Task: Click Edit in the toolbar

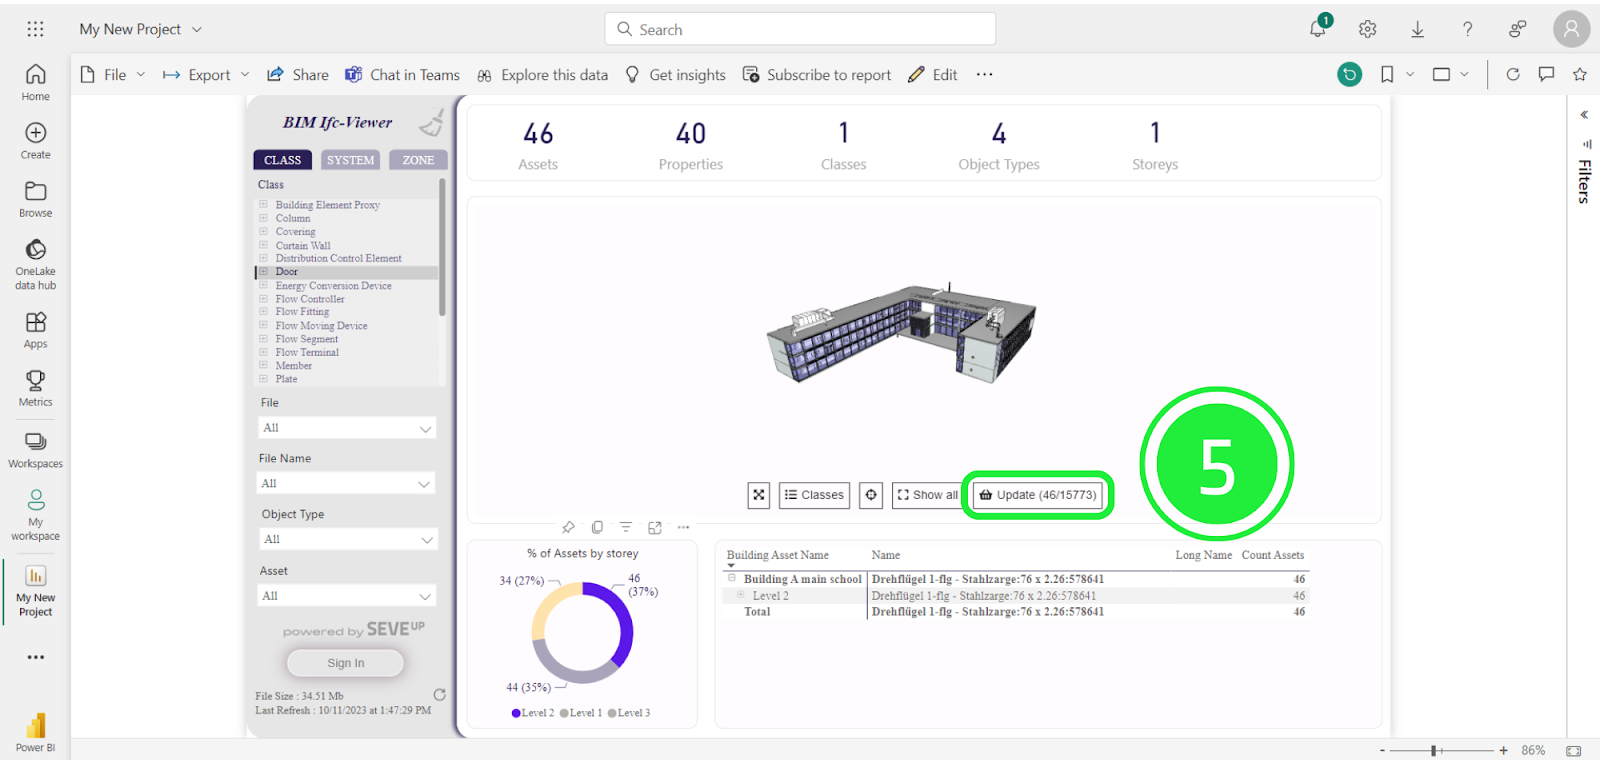Action: 933,74
